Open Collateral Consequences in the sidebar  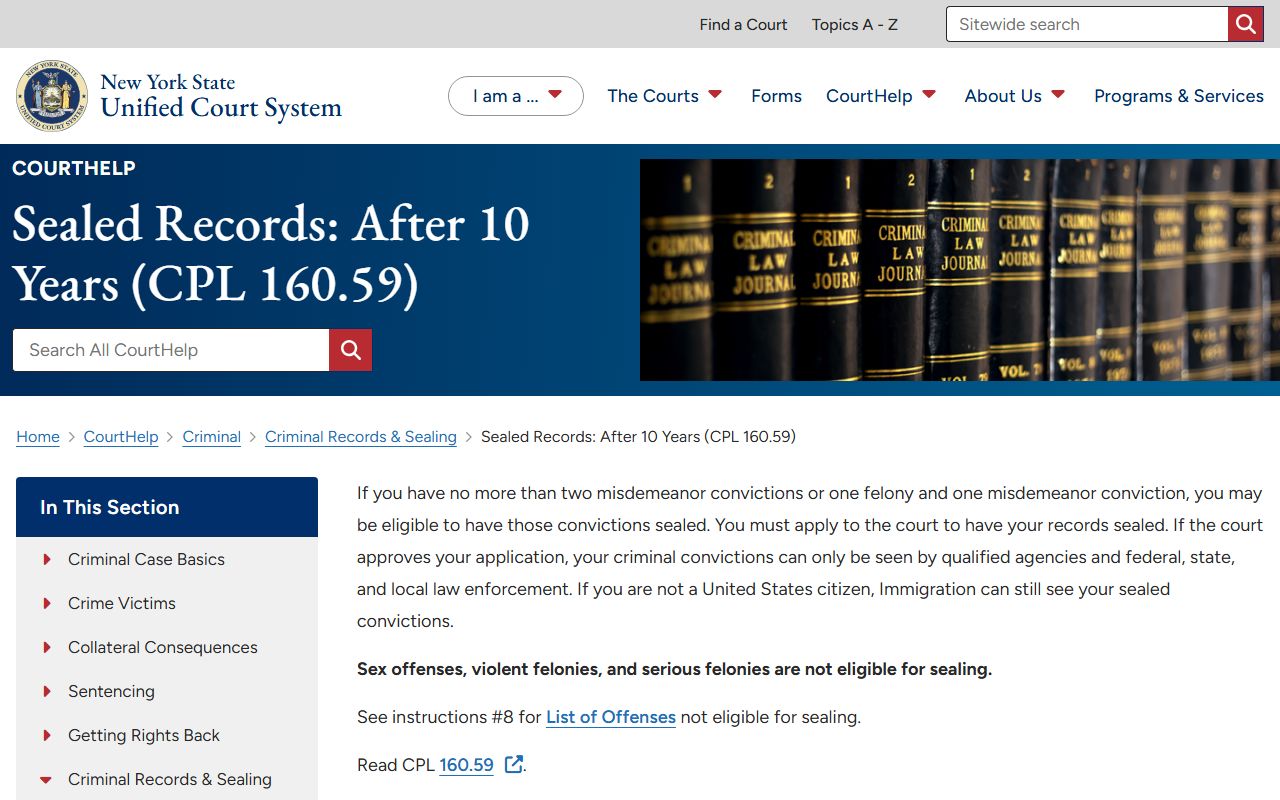(x=163, y=647)
